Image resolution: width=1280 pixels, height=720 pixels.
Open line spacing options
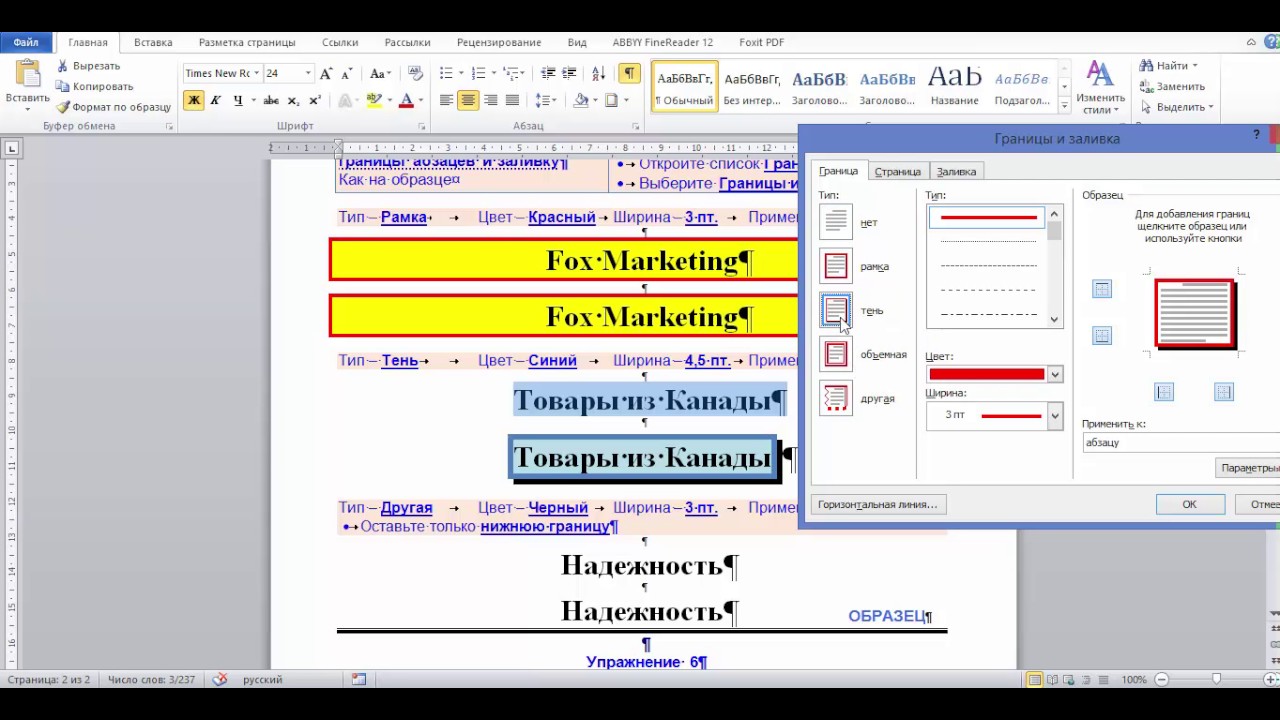click(x=545, y=100)
